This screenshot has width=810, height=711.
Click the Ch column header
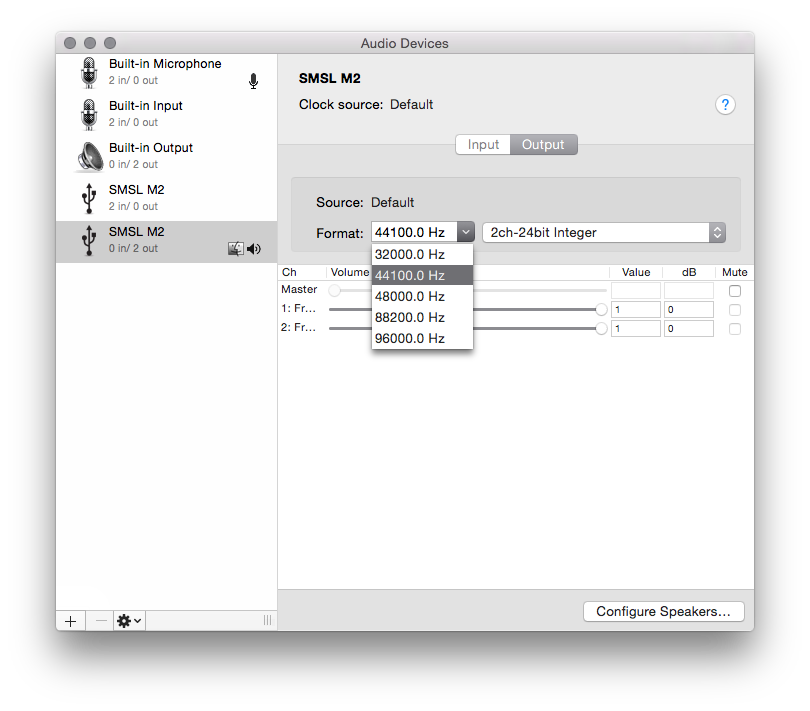point(289,272)
